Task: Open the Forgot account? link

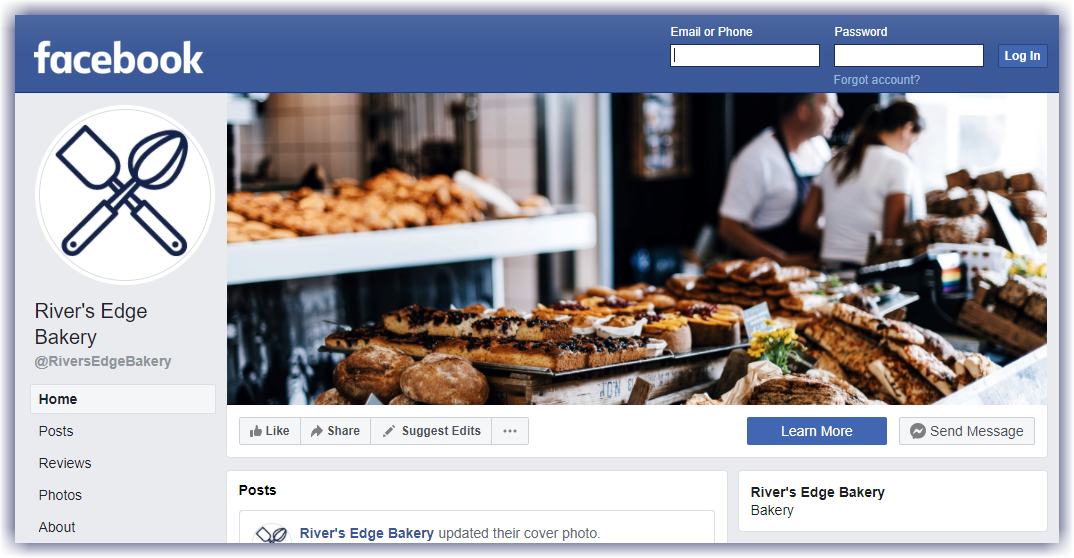Action: pos(876,79)
